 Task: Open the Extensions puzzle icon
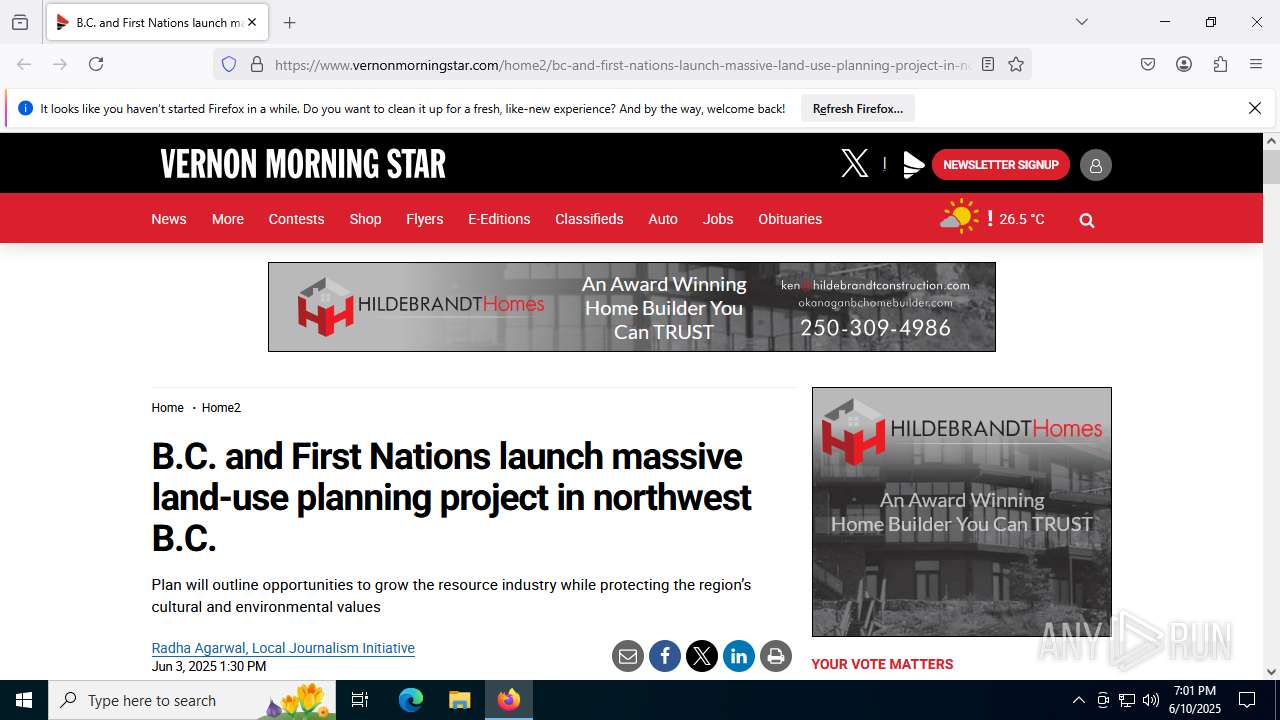(1220, 64)
